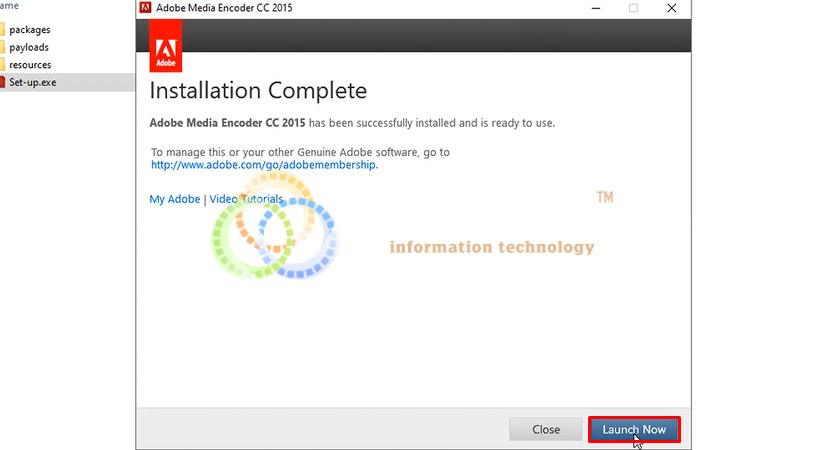The image size is (820, 450).
Task: Open the Video Tutorials link
Action: (x=246, y=199)
